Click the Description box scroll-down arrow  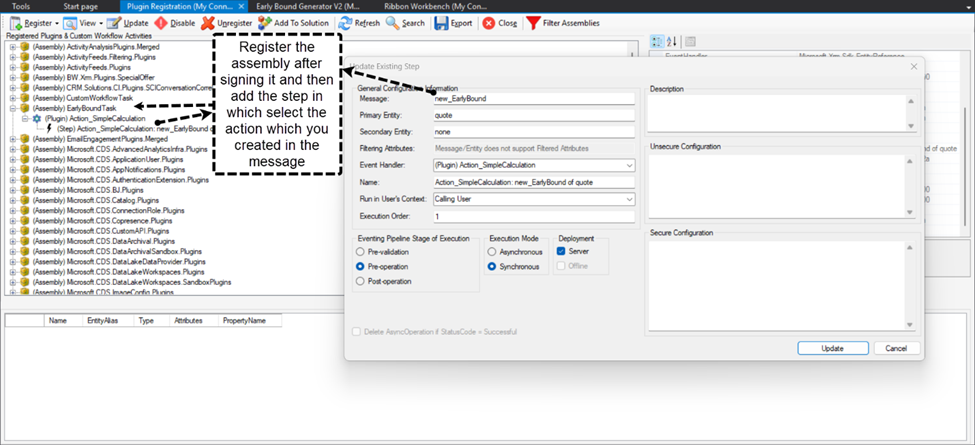[x=910, y=126]
